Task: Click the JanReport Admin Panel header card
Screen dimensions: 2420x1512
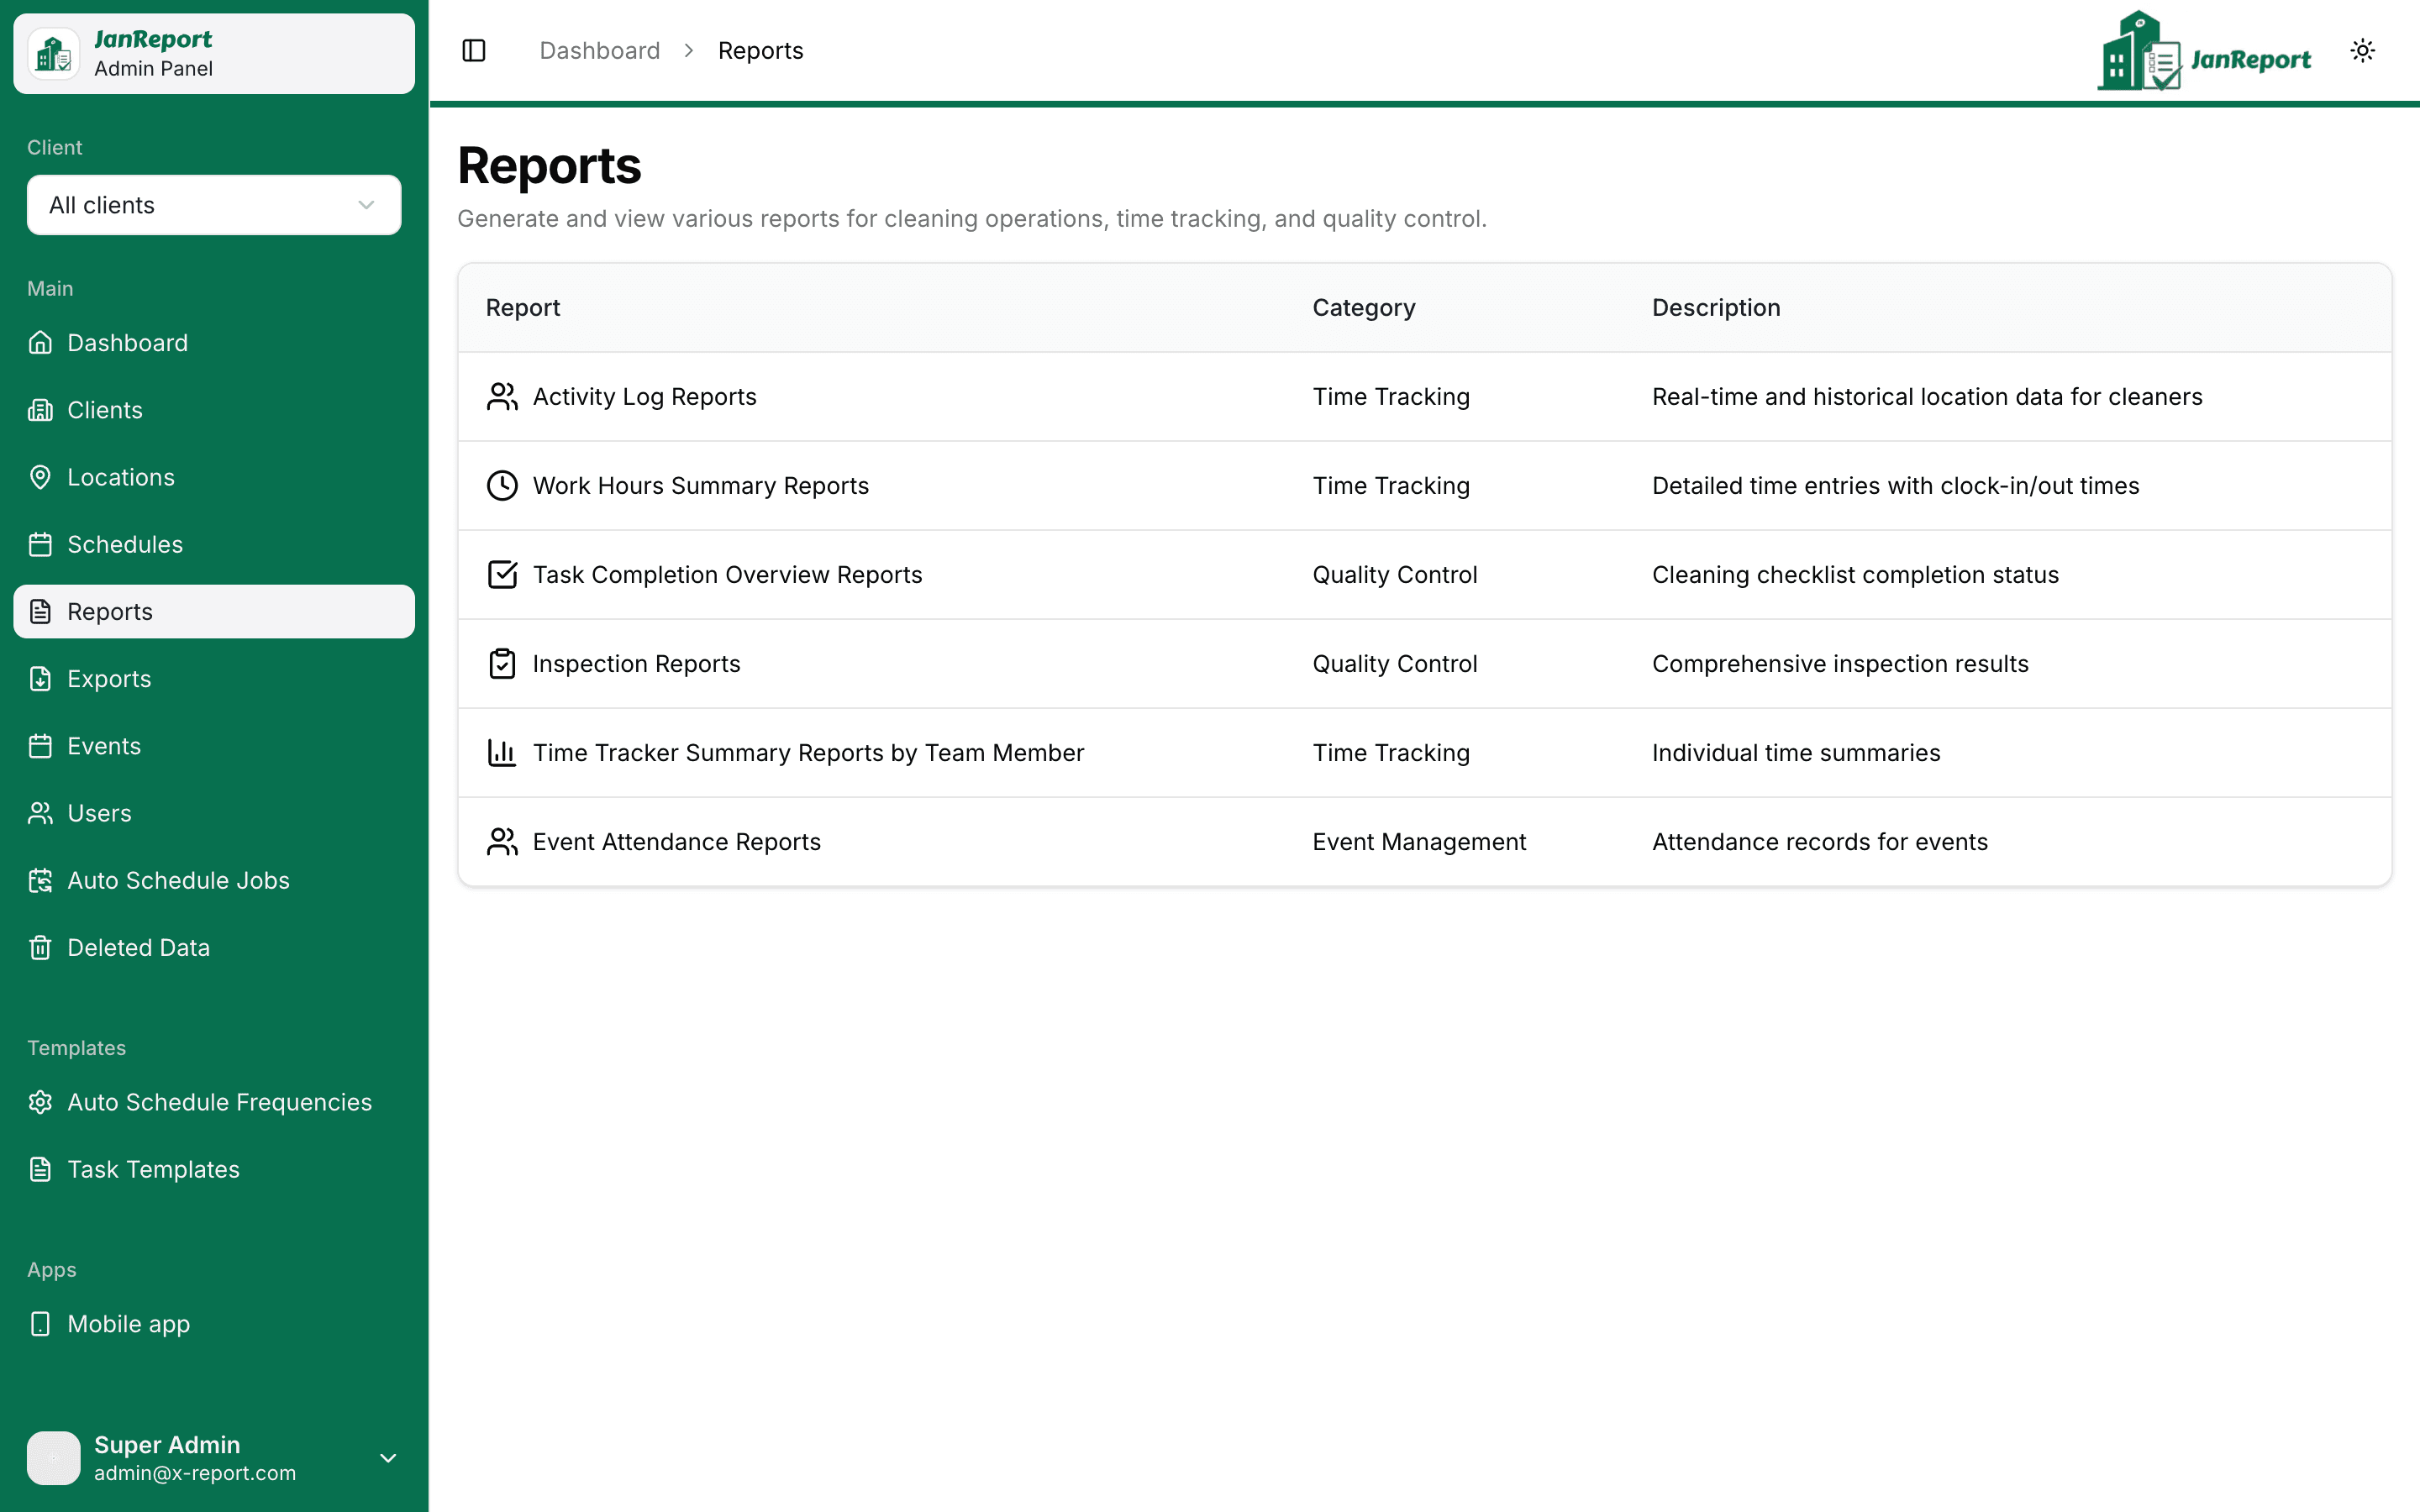Action: [214, 54]
